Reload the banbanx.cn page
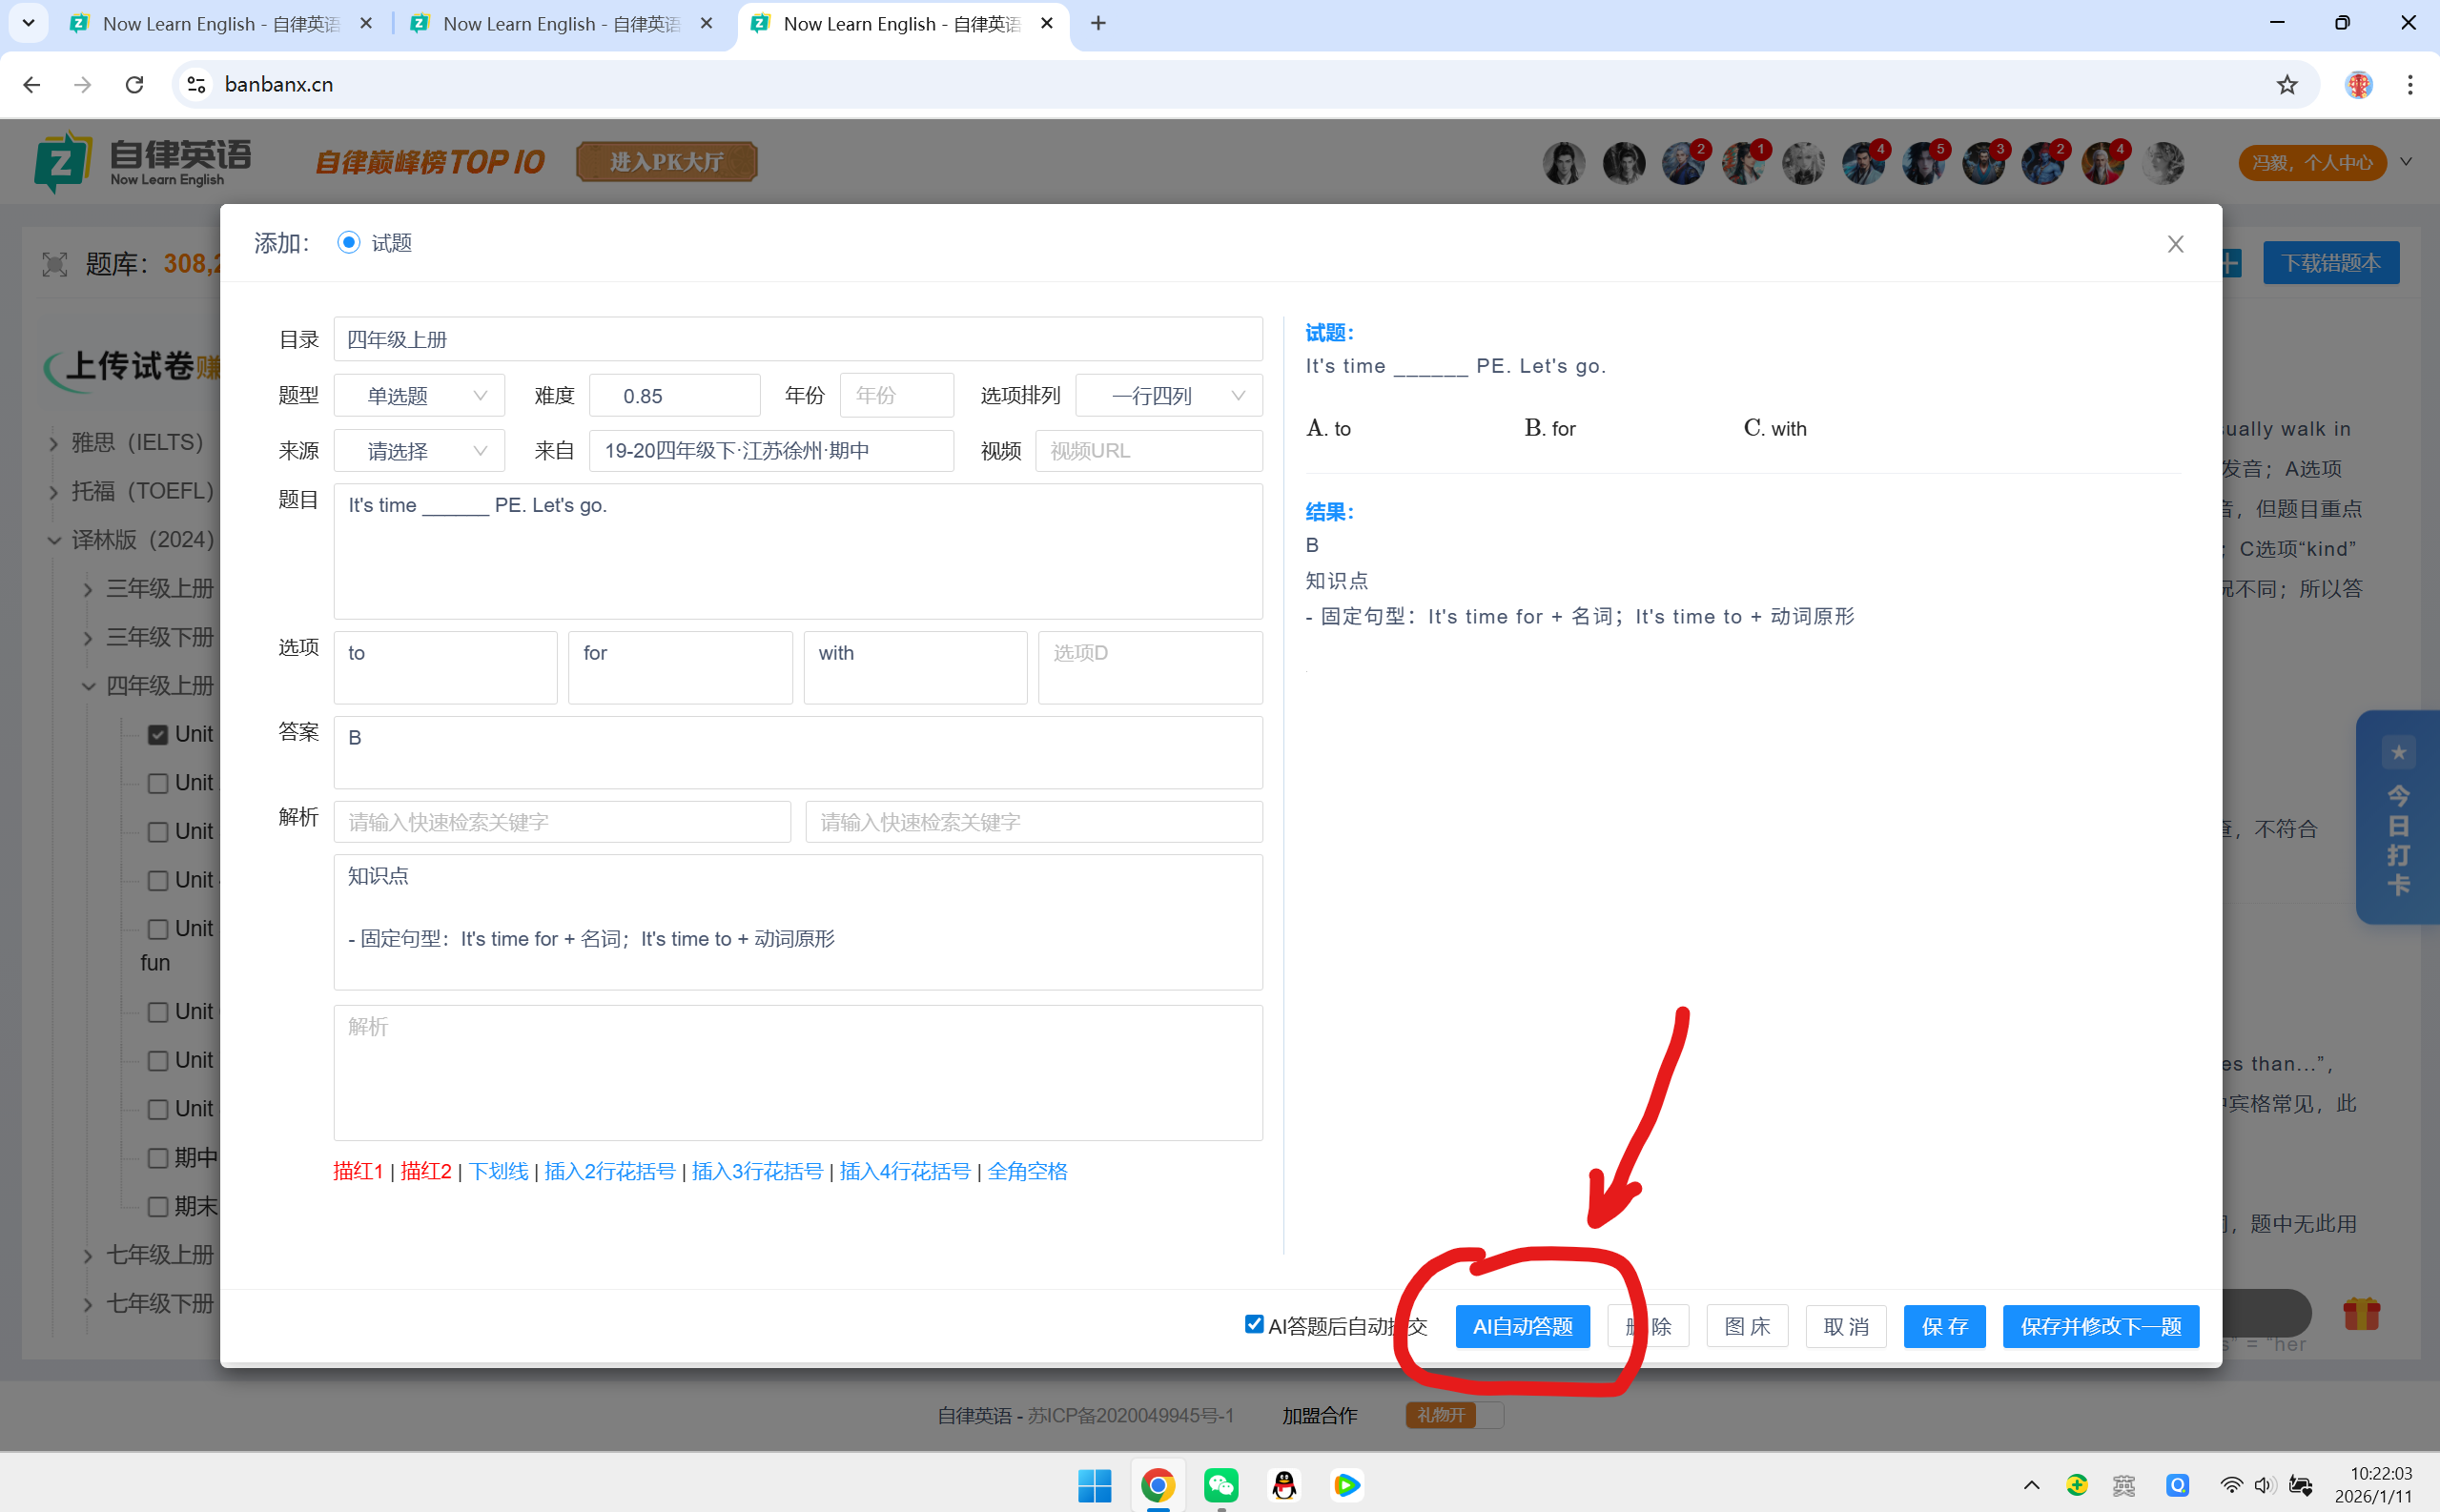The width and height of the screenshot is (2440, 1512). point(134,85)
